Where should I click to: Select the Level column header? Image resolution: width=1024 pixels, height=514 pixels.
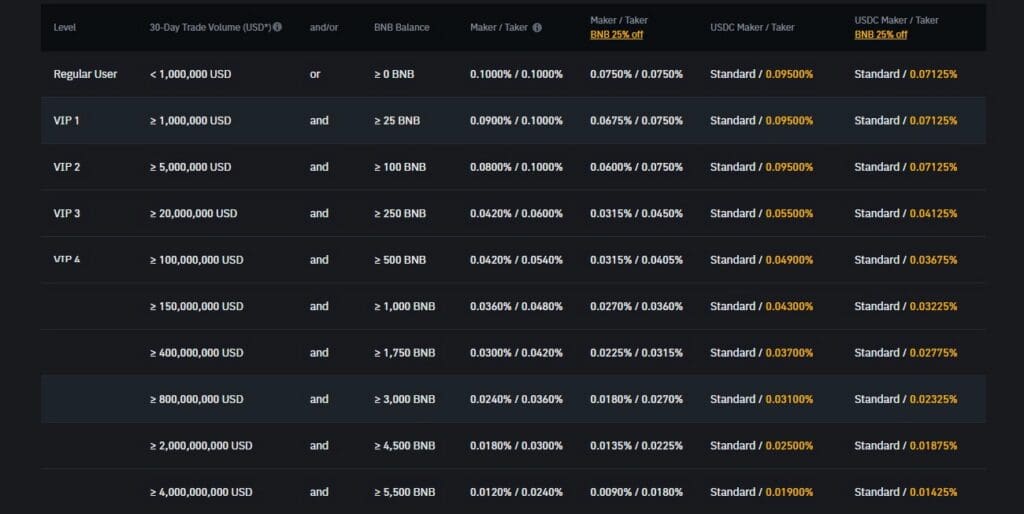point(65,27)
